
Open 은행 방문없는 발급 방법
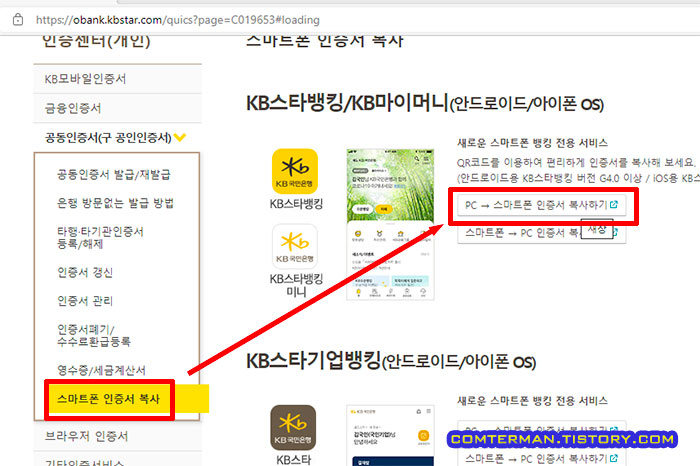115,203
